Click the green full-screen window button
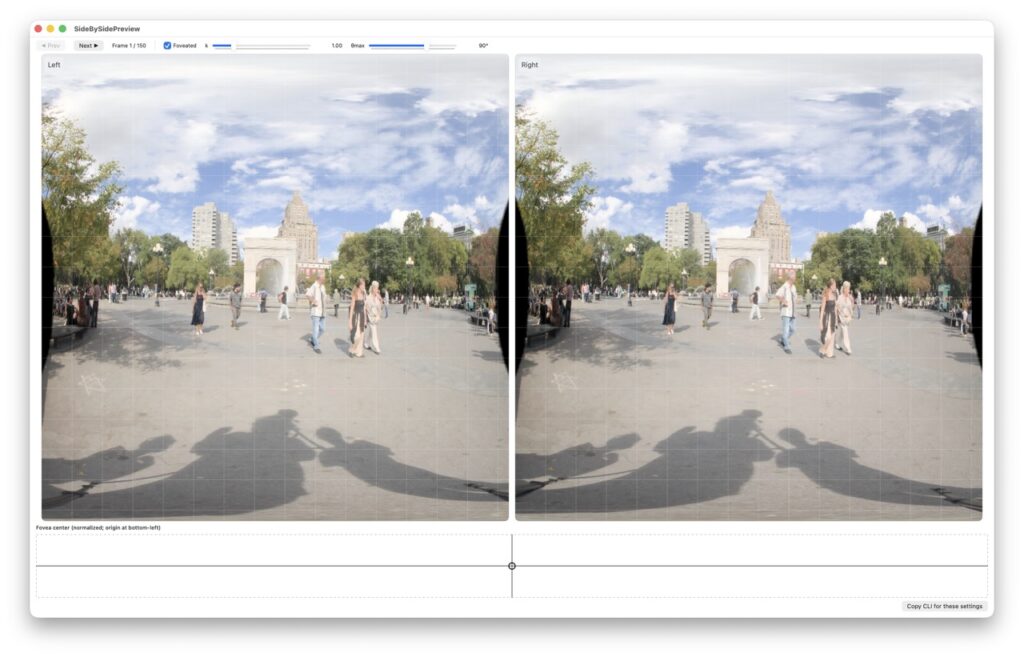Screen dimensions: 1024x657 click(x=62, y=29)
